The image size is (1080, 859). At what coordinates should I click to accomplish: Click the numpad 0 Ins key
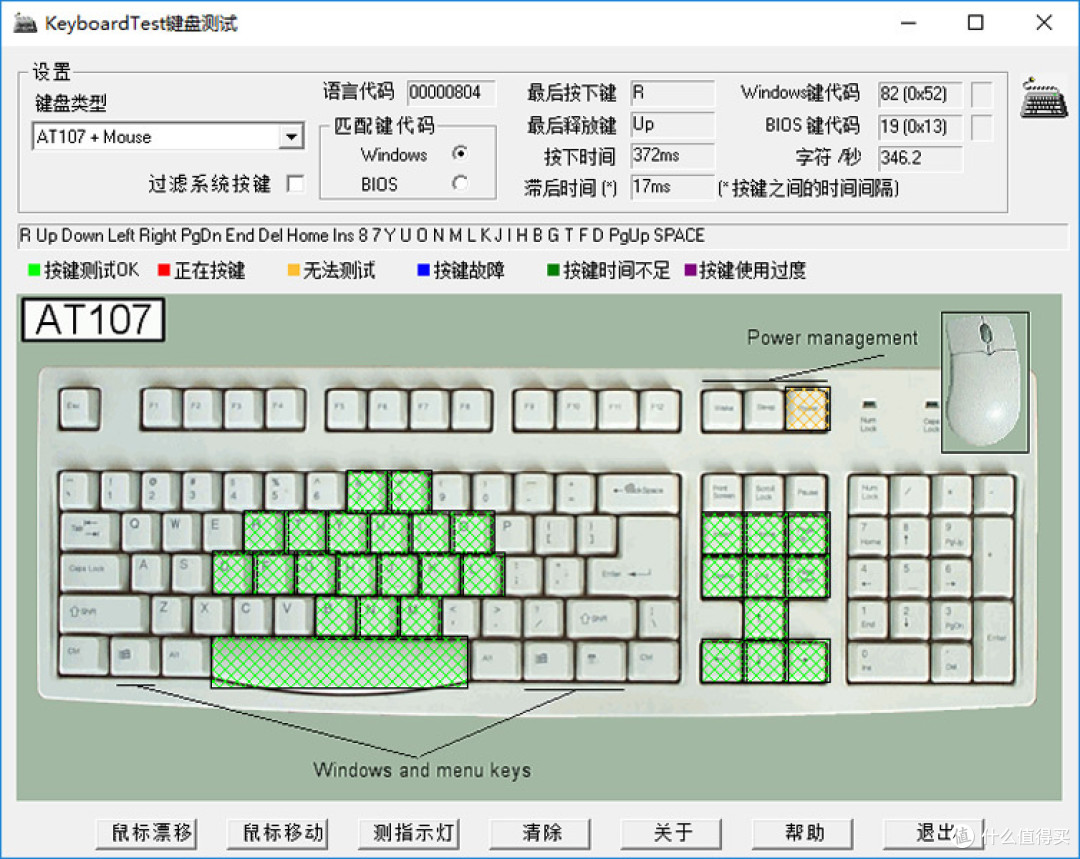tap(889, 660)
